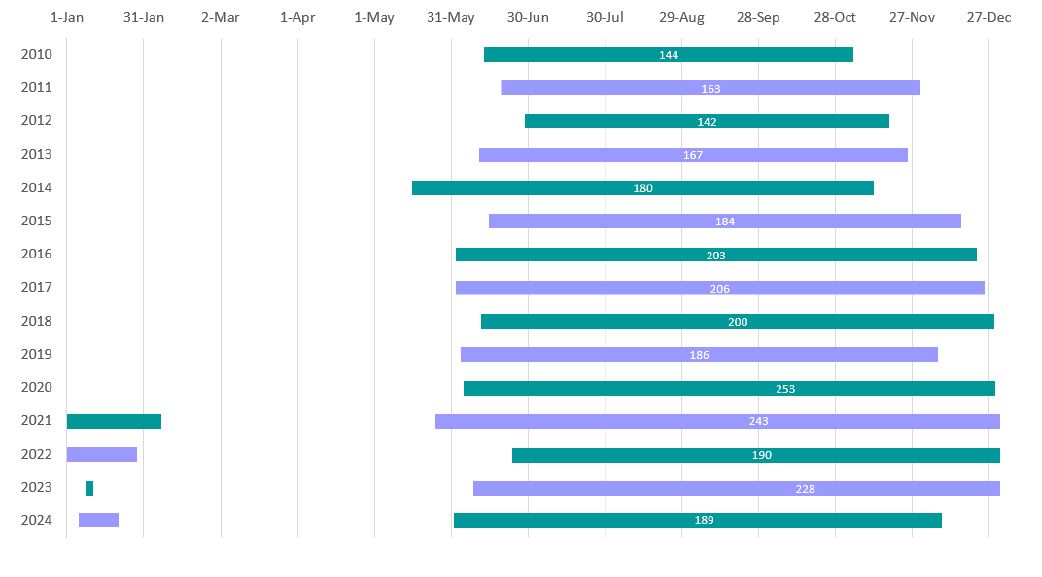Click the 1-Jan date axis label
The height and width of the screenshot is (577, 1042).
click(x=67, y=17)
